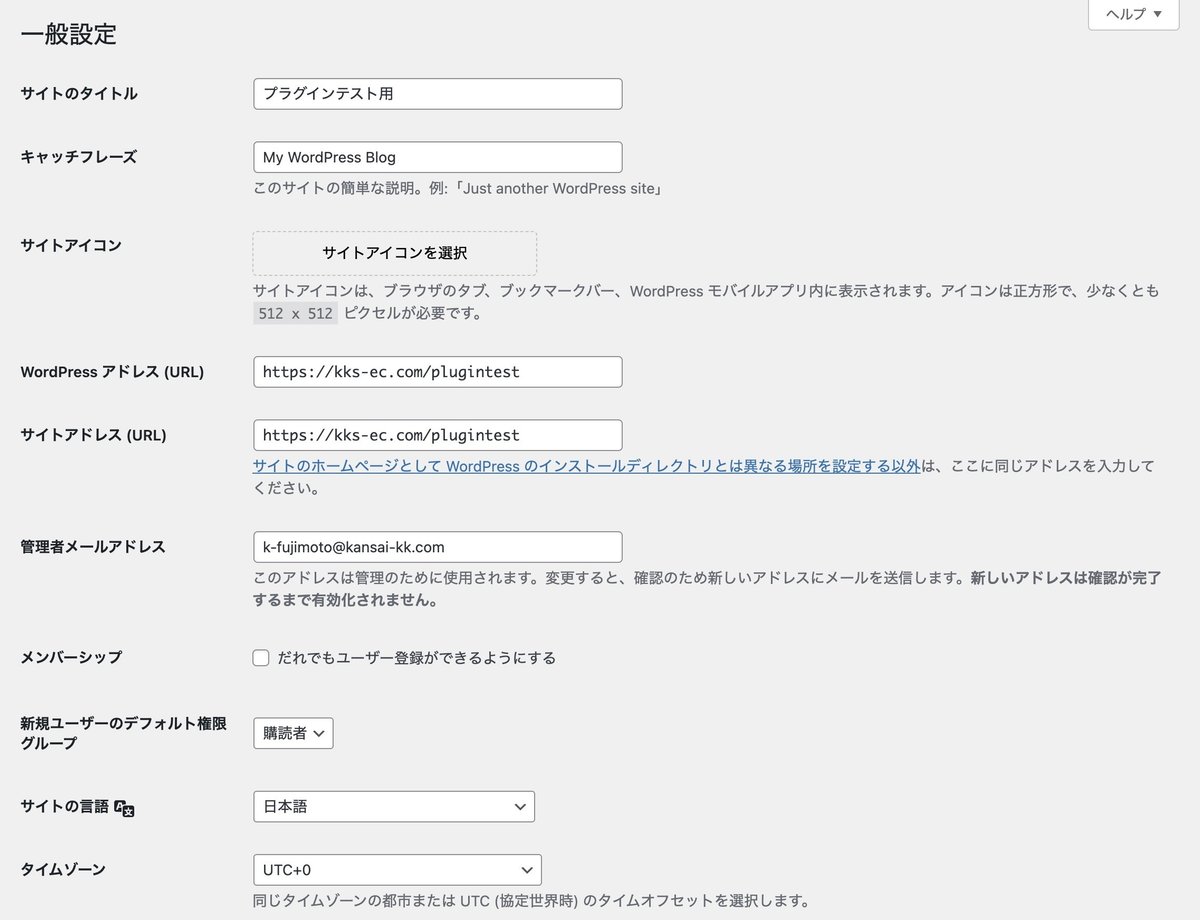Open the UTC+0 timezone dropdown
Viewport: 1200px width, 920px height.
pos(398,870)
